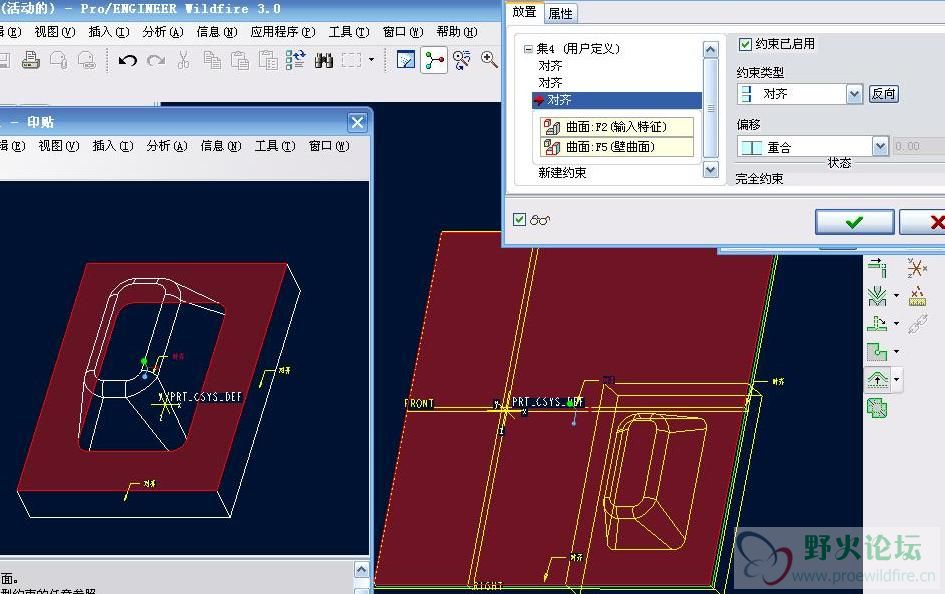
Task: Click reference 曲面:F2(输入特征)
Action: tap(617, 127)
